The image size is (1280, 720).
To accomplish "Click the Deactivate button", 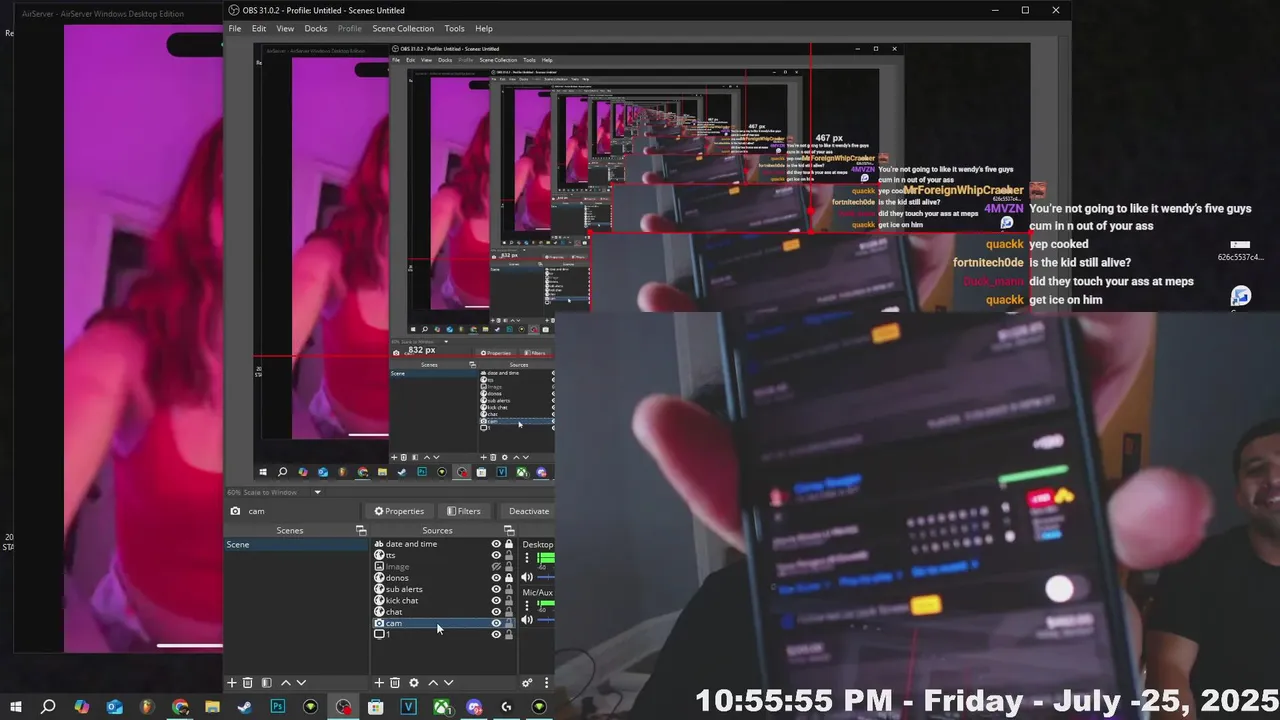I will pyautogui.click(x=528, y=511).
